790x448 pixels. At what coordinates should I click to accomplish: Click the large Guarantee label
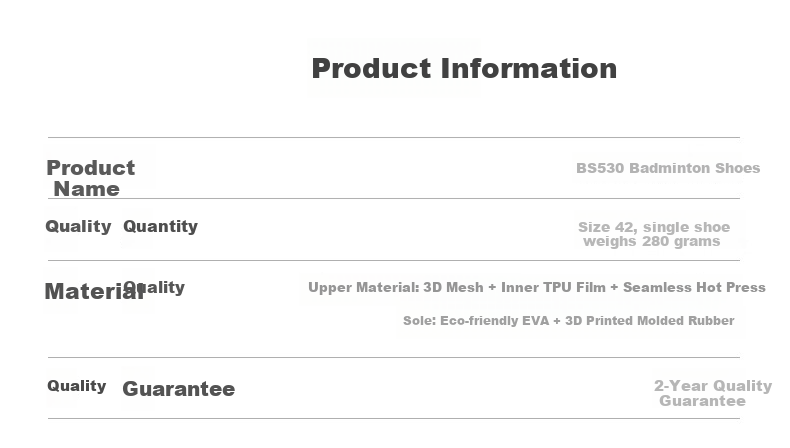point(178,389)
